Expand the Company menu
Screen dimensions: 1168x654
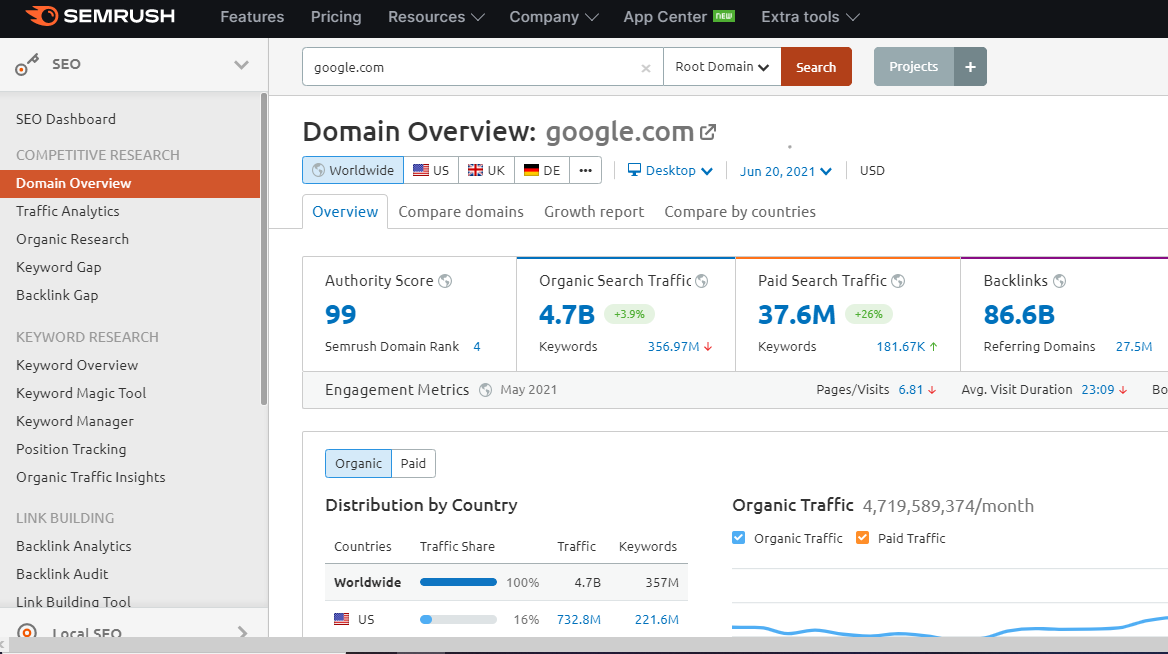tap(553, 16)
